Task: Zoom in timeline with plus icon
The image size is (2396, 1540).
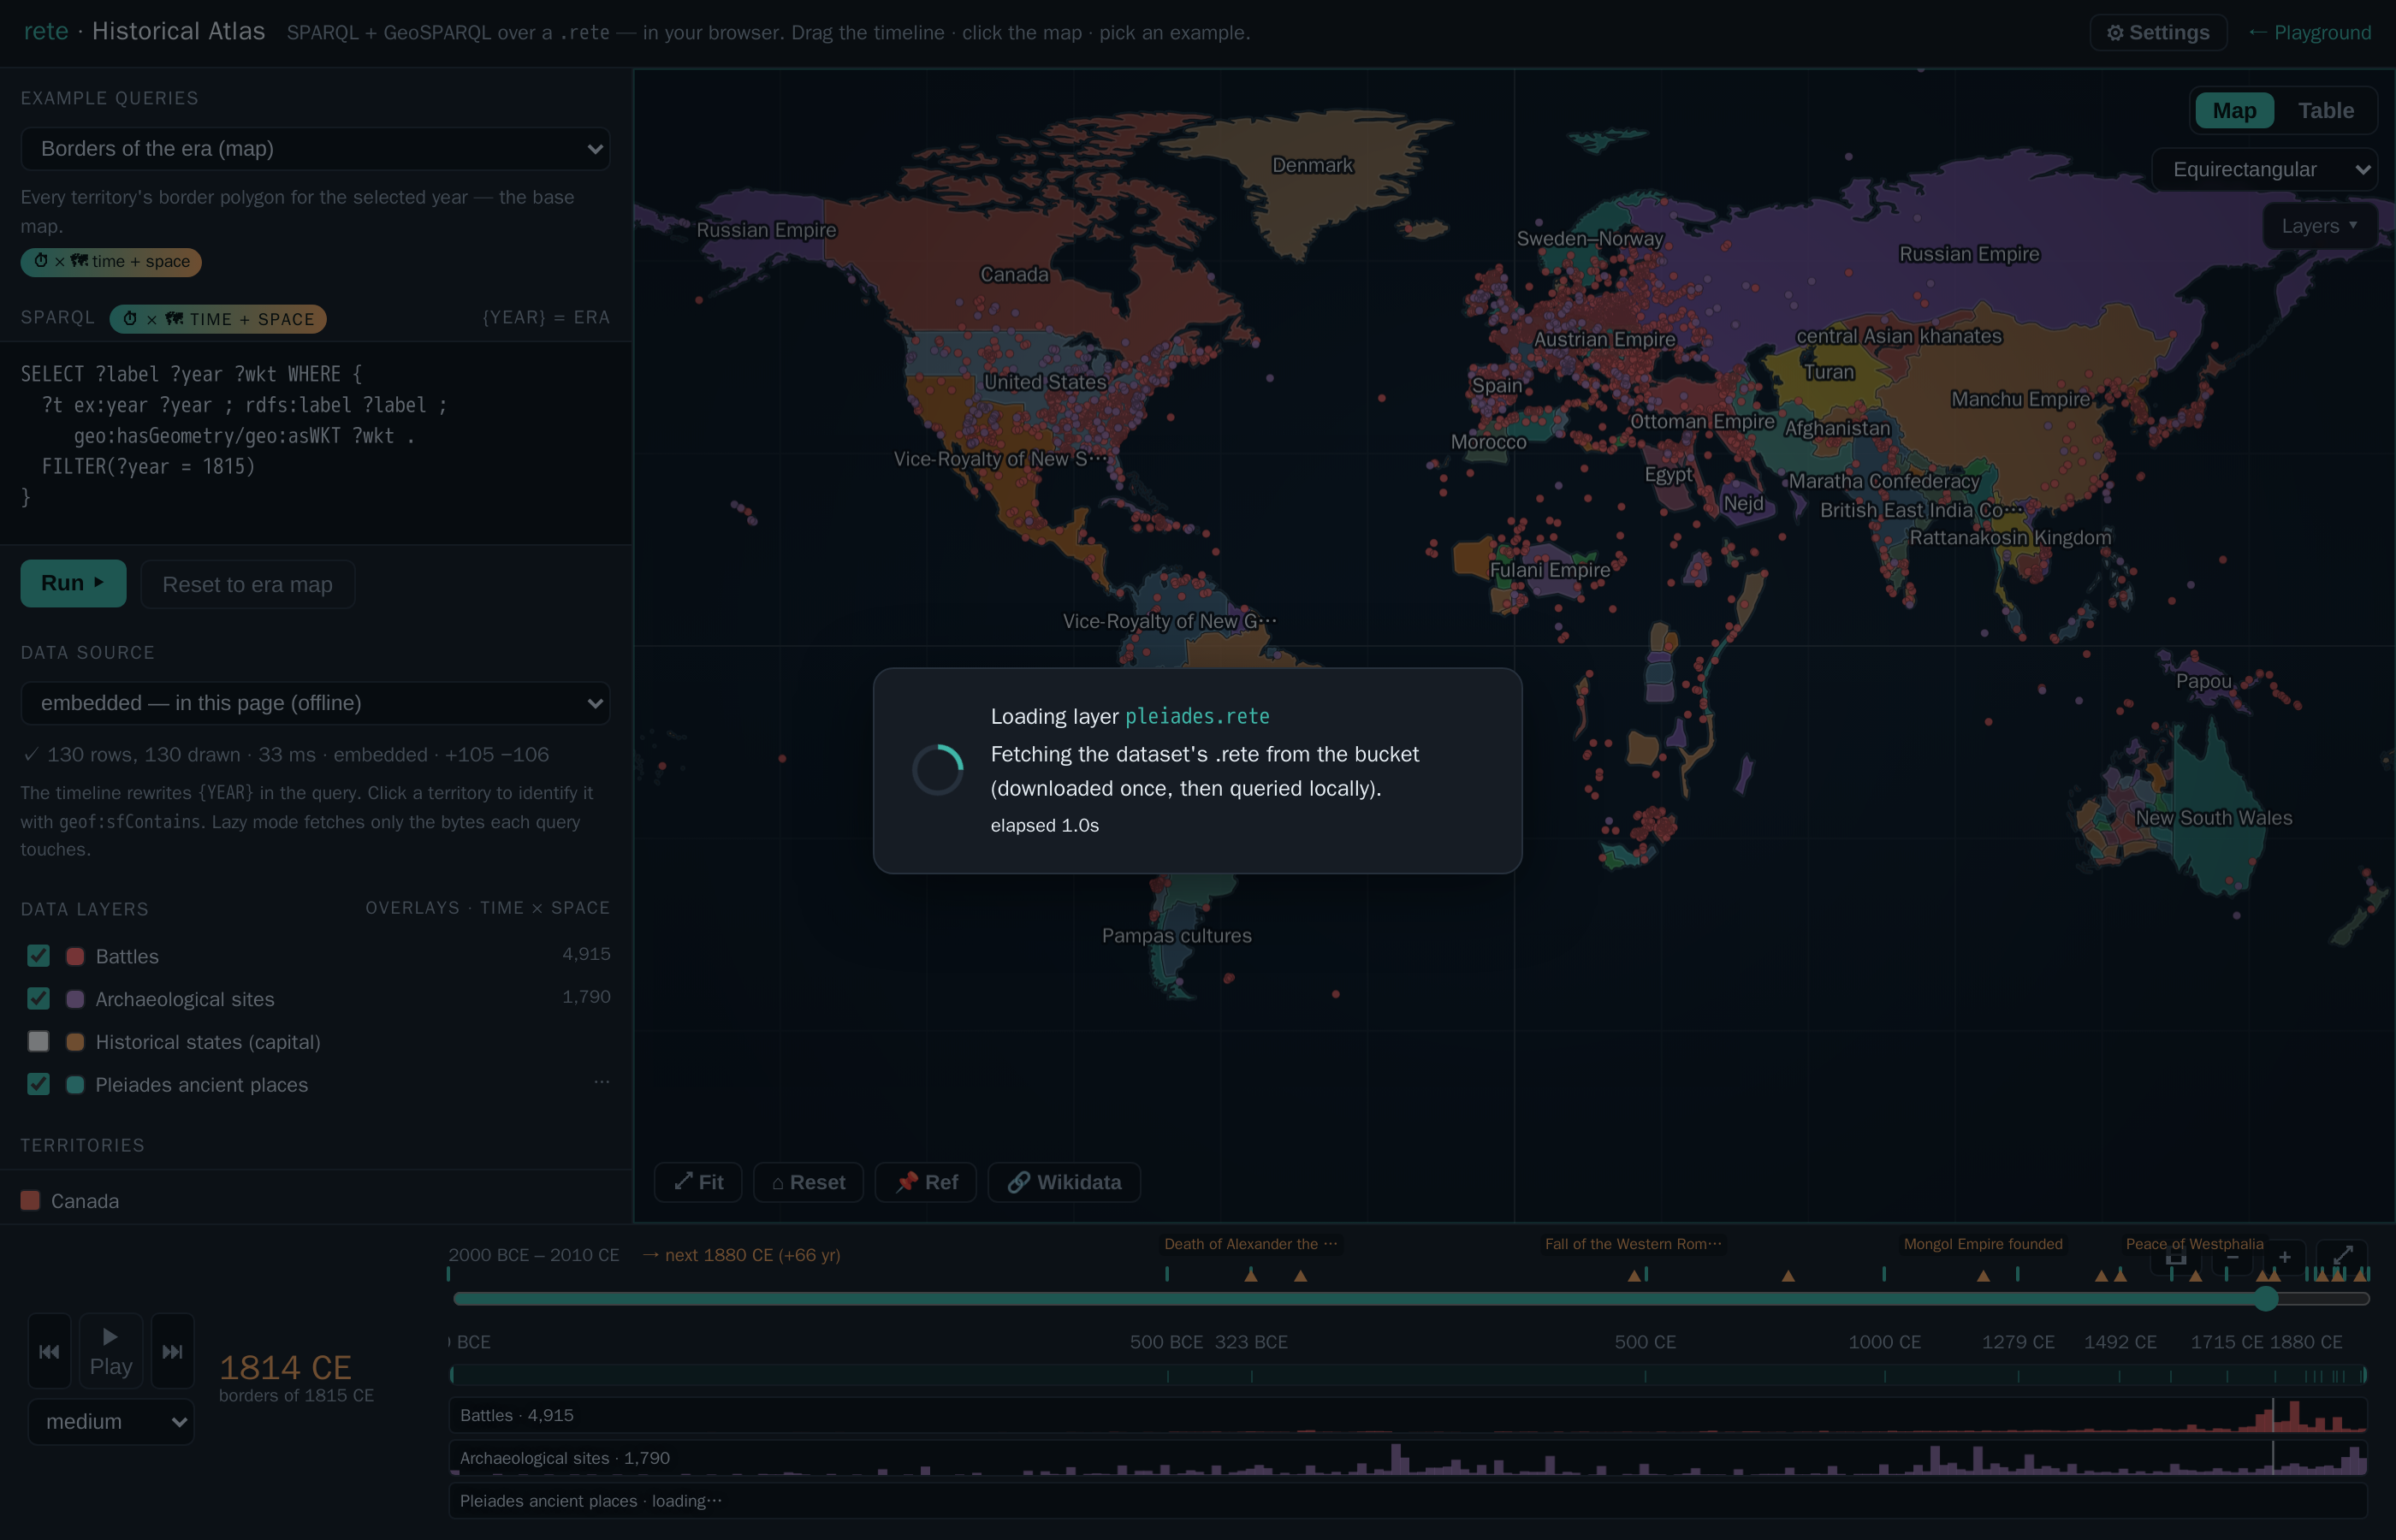Action: (2285, 1257)
